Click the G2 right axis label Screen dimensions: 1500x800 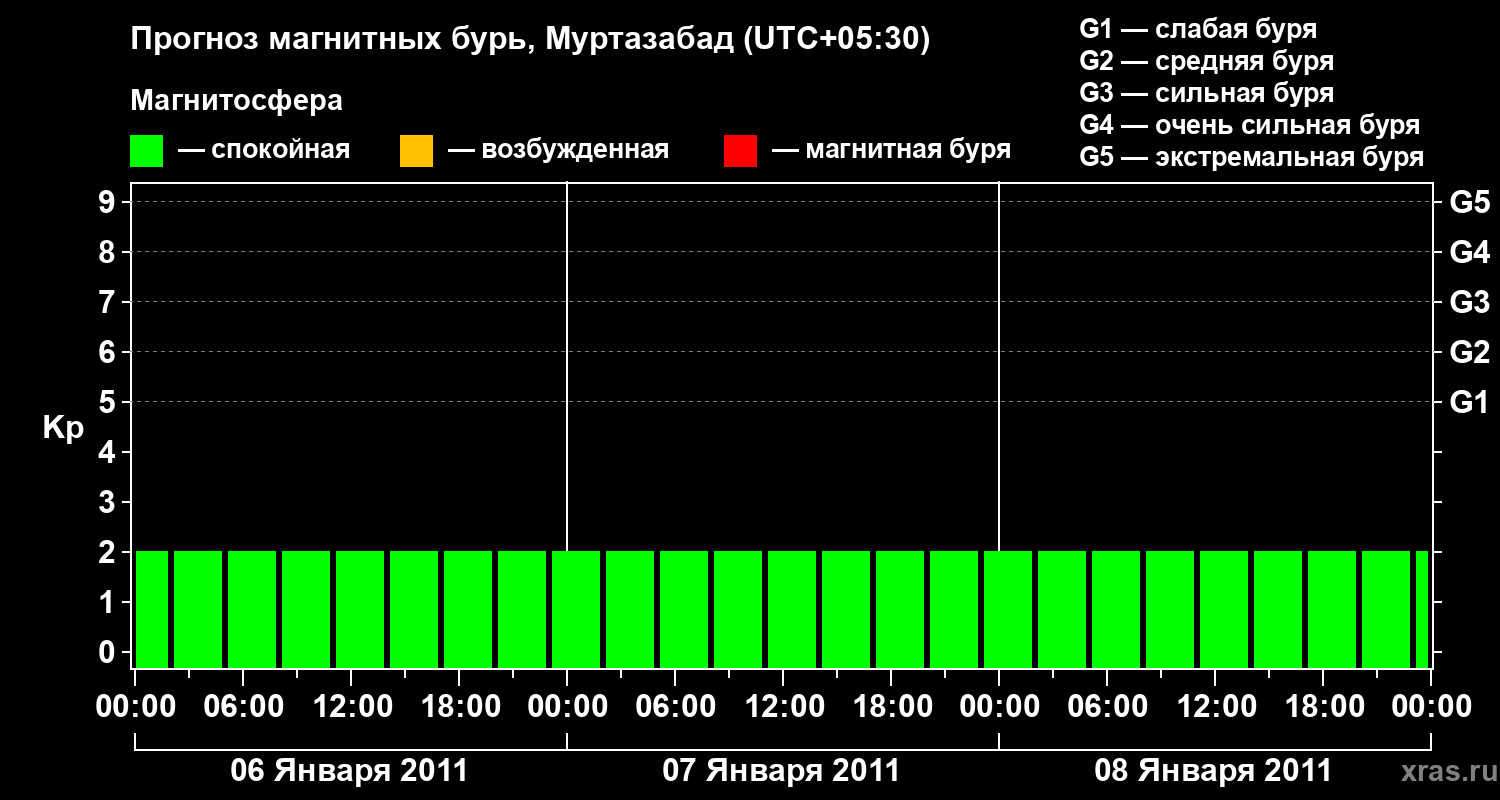(1469, 352)
